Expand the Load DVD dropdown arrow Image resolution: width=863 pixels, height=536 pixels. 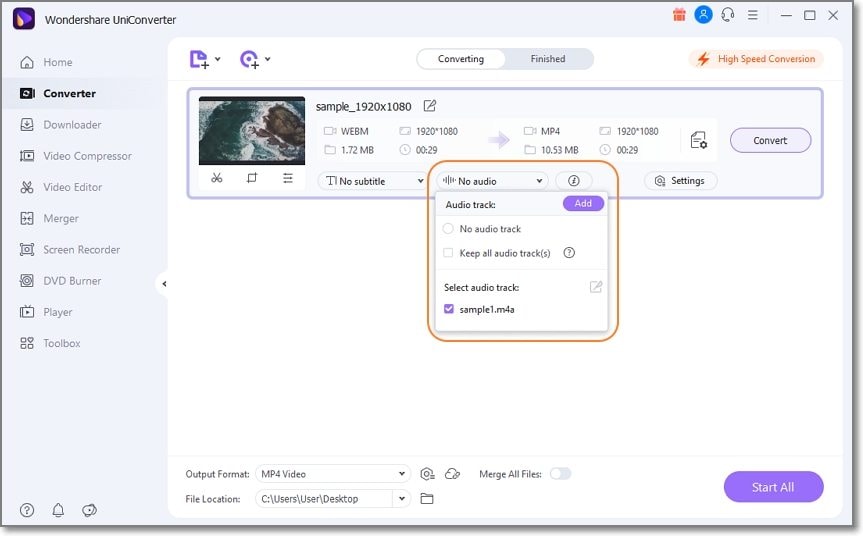267,59
